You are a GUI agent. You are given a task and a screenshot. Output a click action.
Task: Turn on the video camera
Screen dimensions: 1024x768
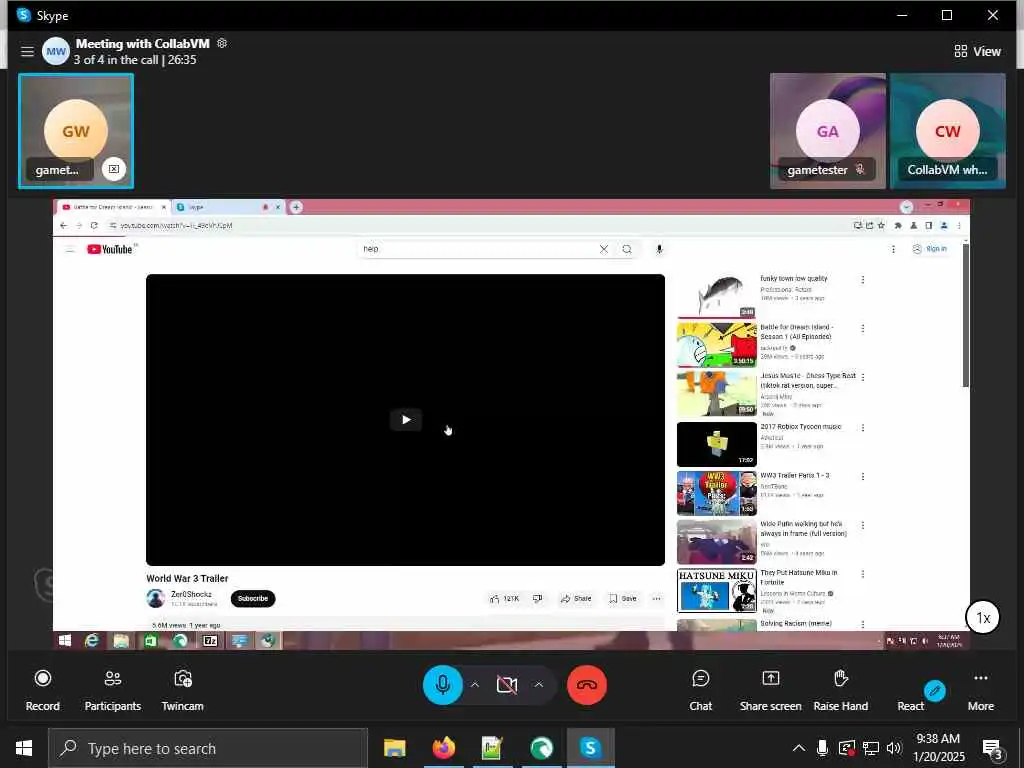pos(507,684)
